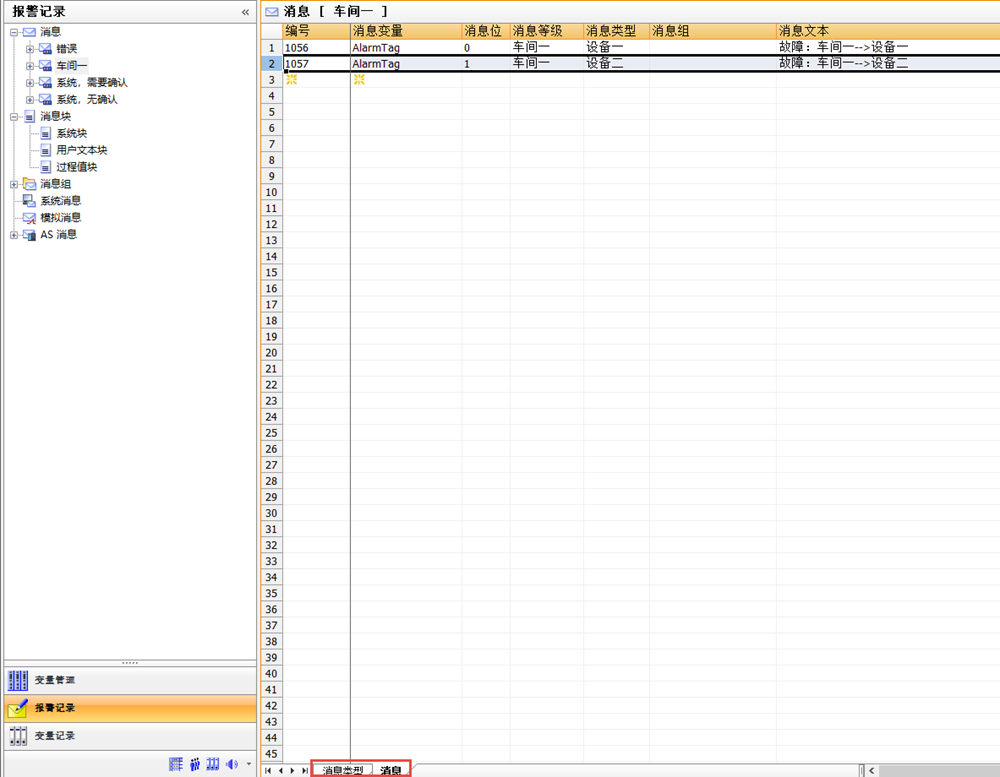Switch to the 消息类型 tab
Image resolution: width=1000 pixels, height=777 pixels.
point(343,770)
